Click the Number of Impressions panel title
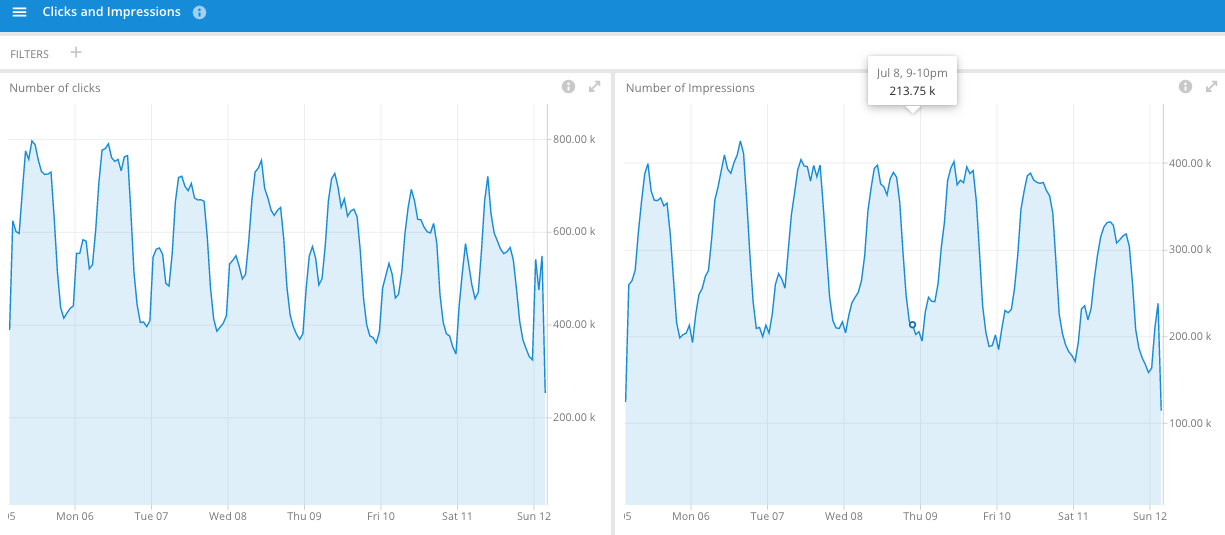 (x=690, y=88)
